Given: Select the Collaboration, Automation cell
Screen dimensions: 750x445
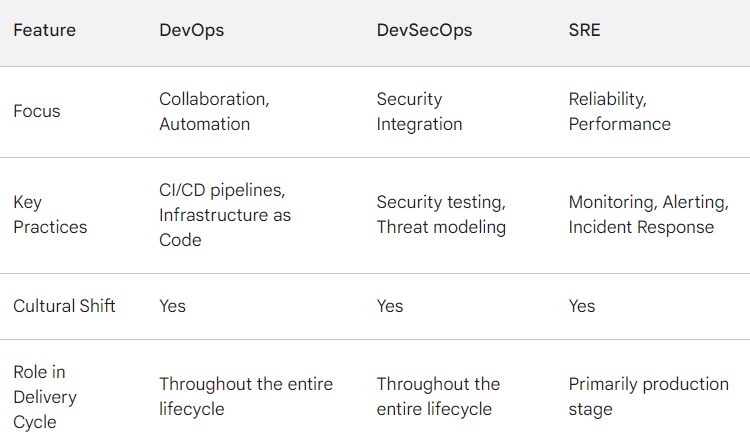Looking at the screenshot, I should coord(214,111).
